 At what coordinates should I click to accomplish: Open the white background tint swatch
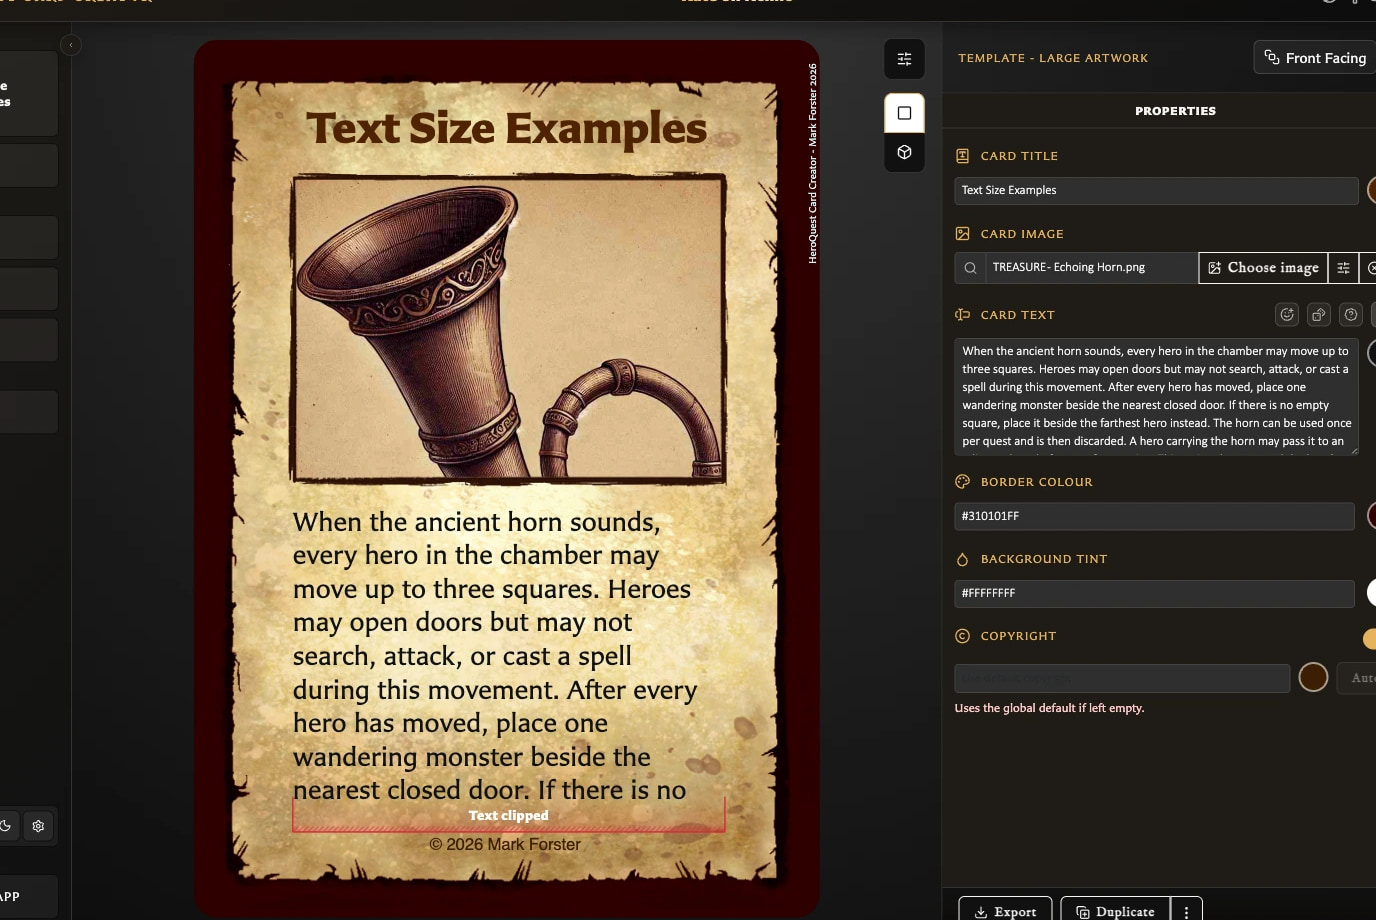1372,593
